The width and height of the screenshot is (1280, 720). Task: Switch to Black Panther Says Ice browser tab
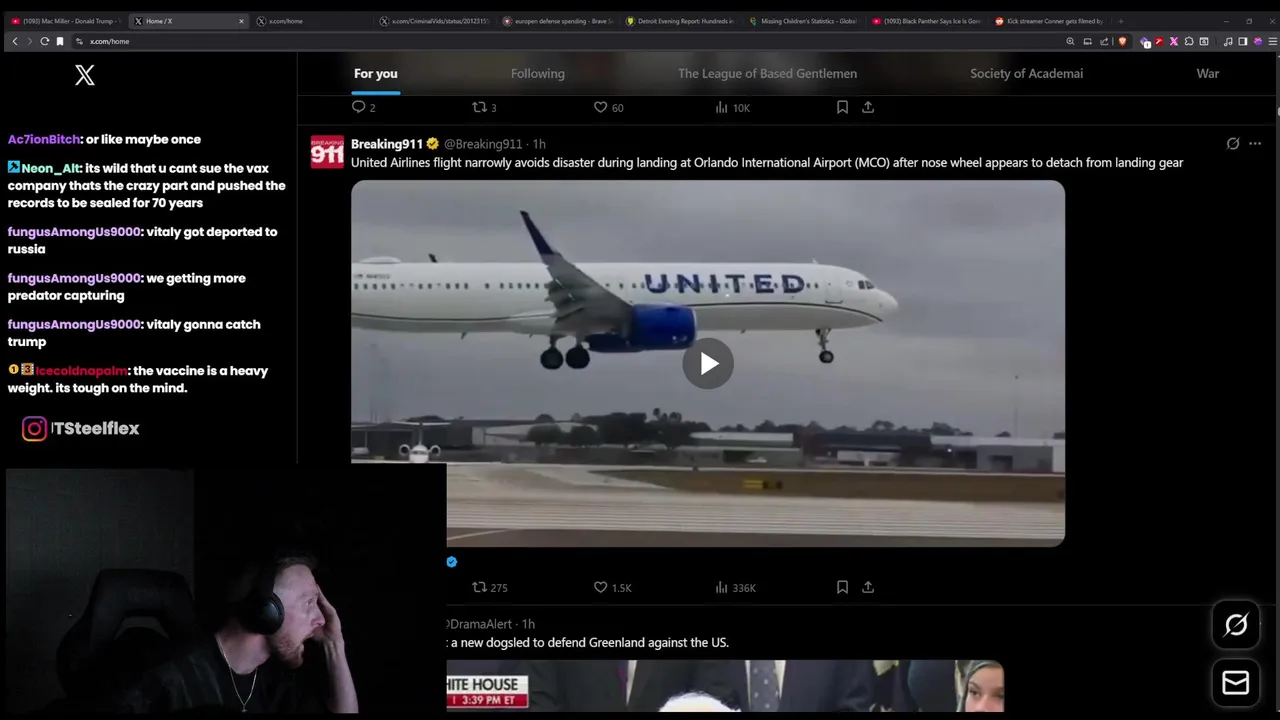click(x=925, y=21)
